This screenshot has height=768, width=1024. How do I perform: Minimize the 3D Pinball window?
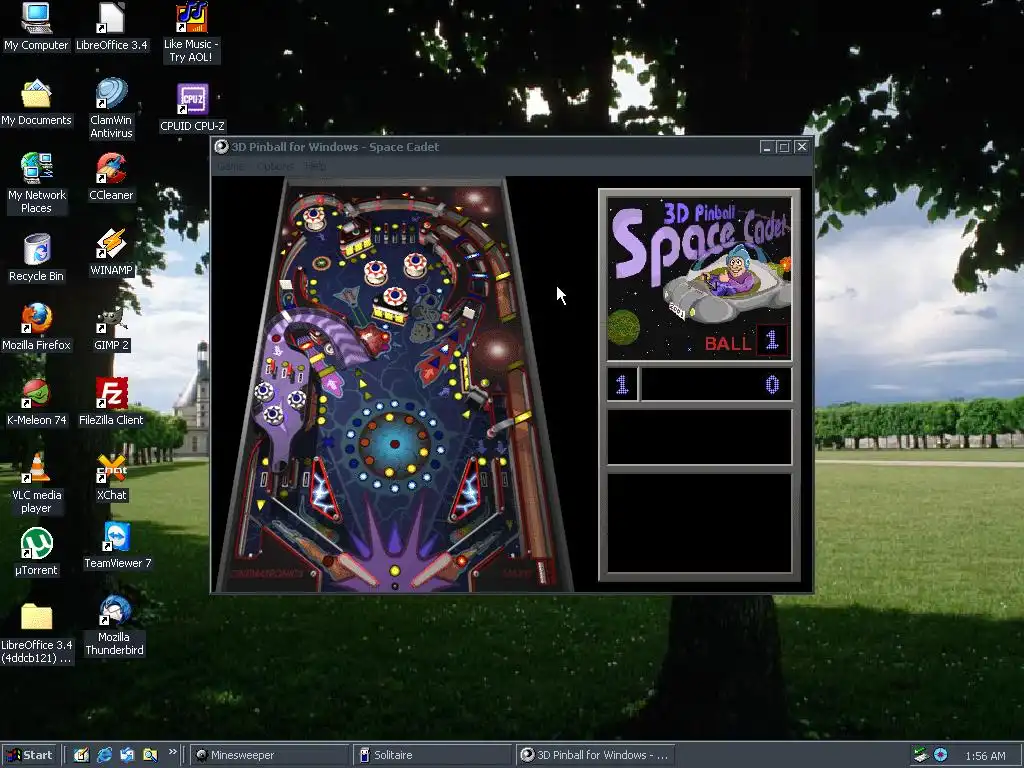click(x=767, y=147)
